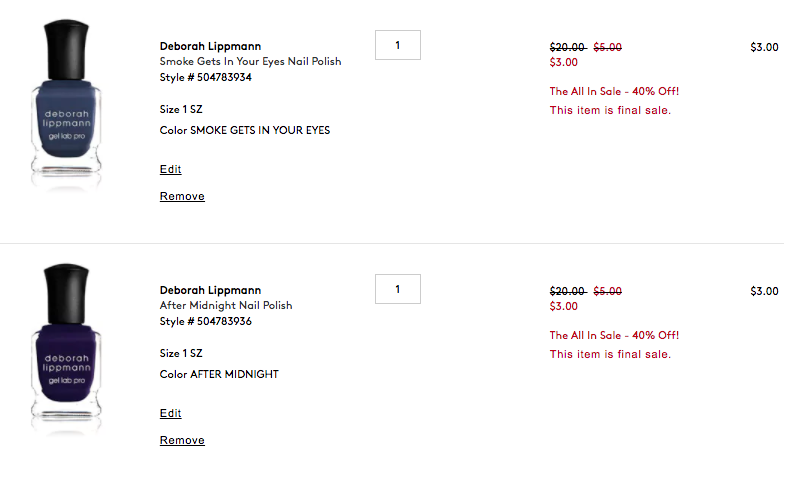This screenshot has width=791, height=481.
Task: Click the Deborah Lippmann brand name above Smoke Gets In Your Eyes
Action: coord(210,46)
